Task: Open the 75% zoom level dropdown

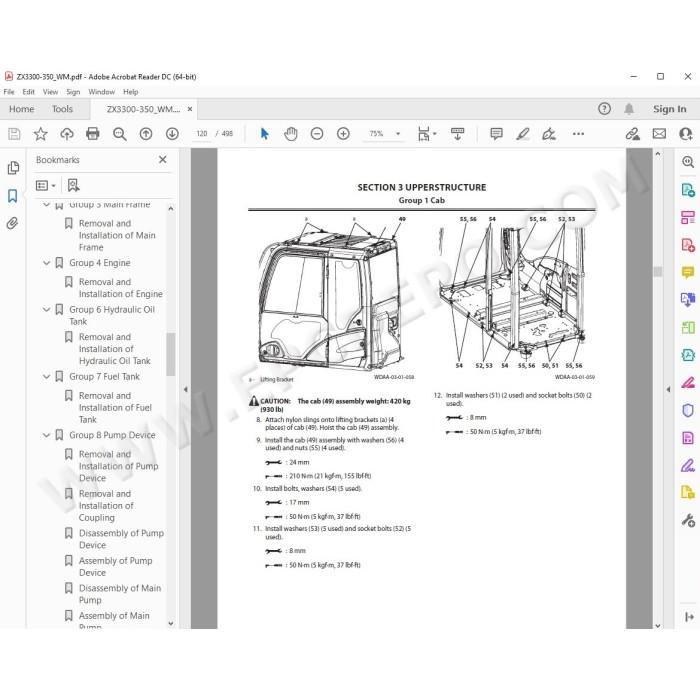Action: 398,133
